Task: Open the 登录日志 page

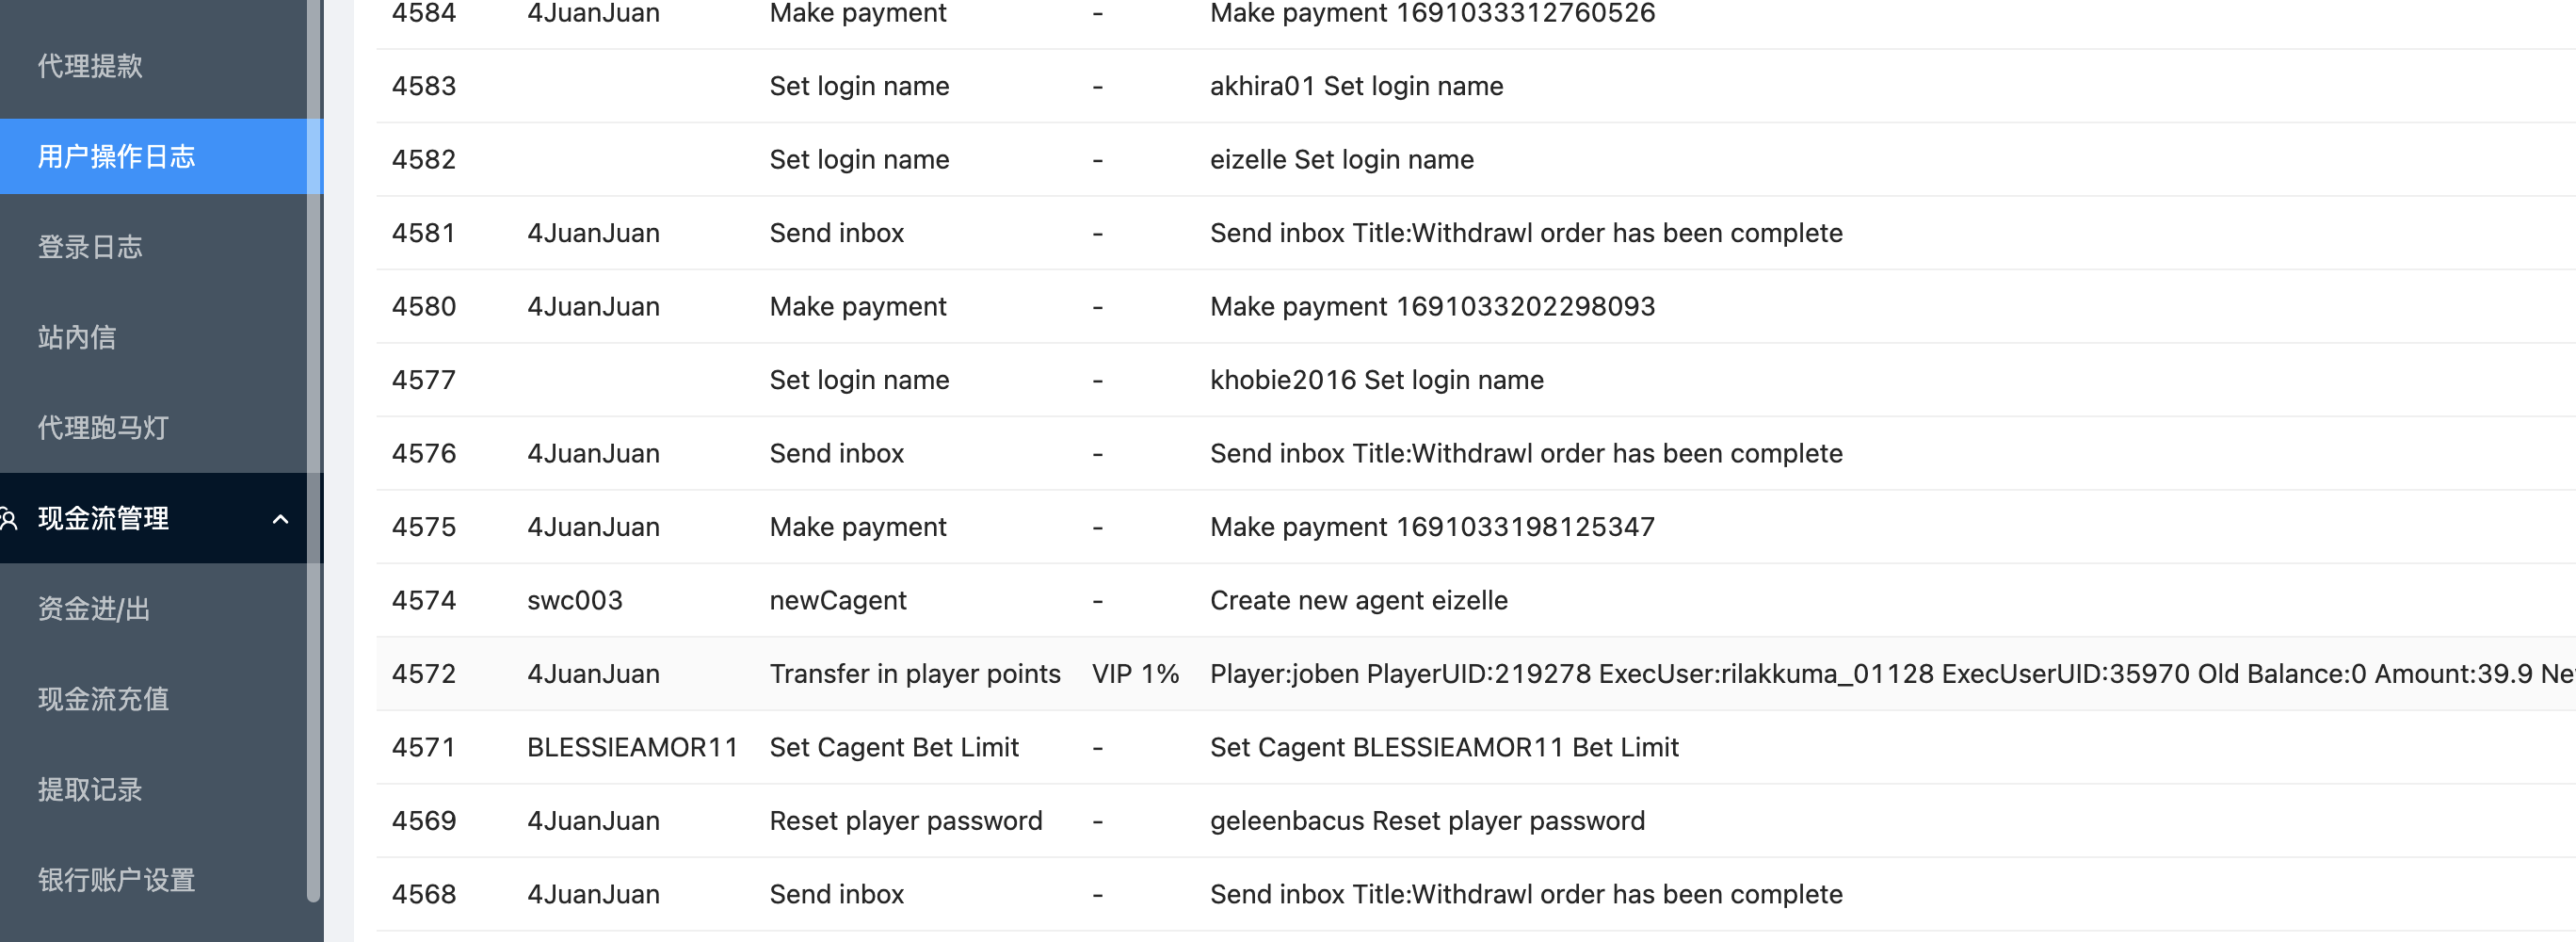Action: (90, 247)
